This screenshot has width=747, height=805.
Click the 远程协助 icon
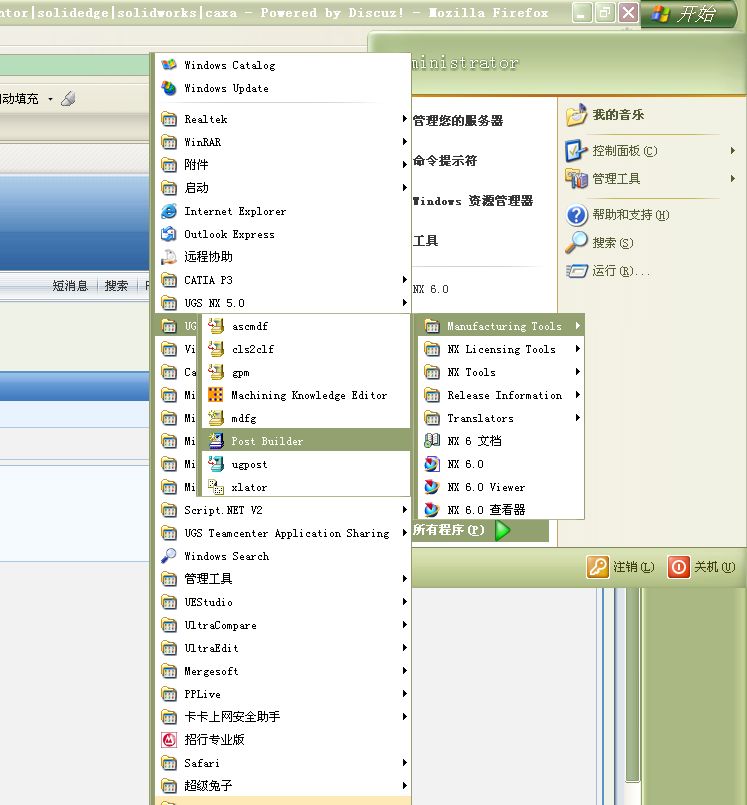coord(169,257)
